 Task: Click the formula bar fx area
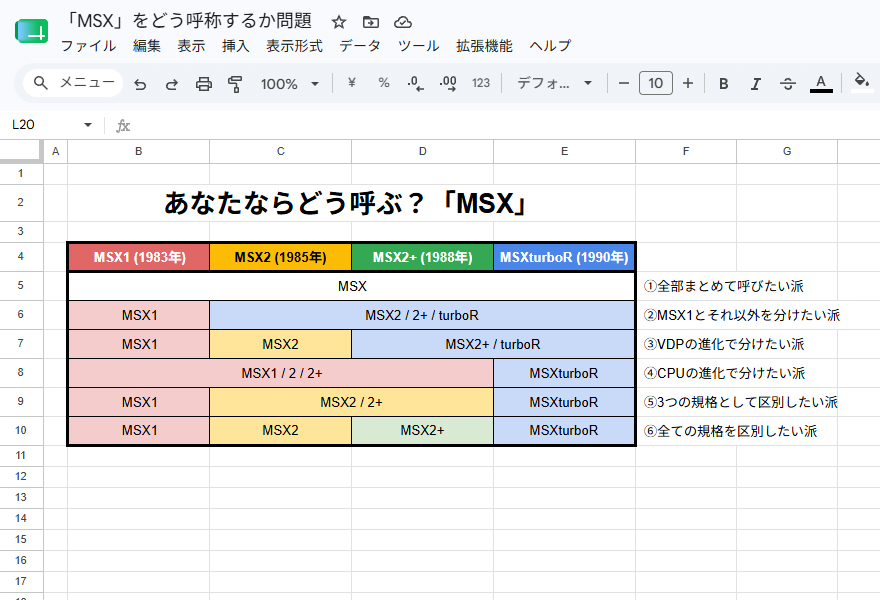[123, 125]
